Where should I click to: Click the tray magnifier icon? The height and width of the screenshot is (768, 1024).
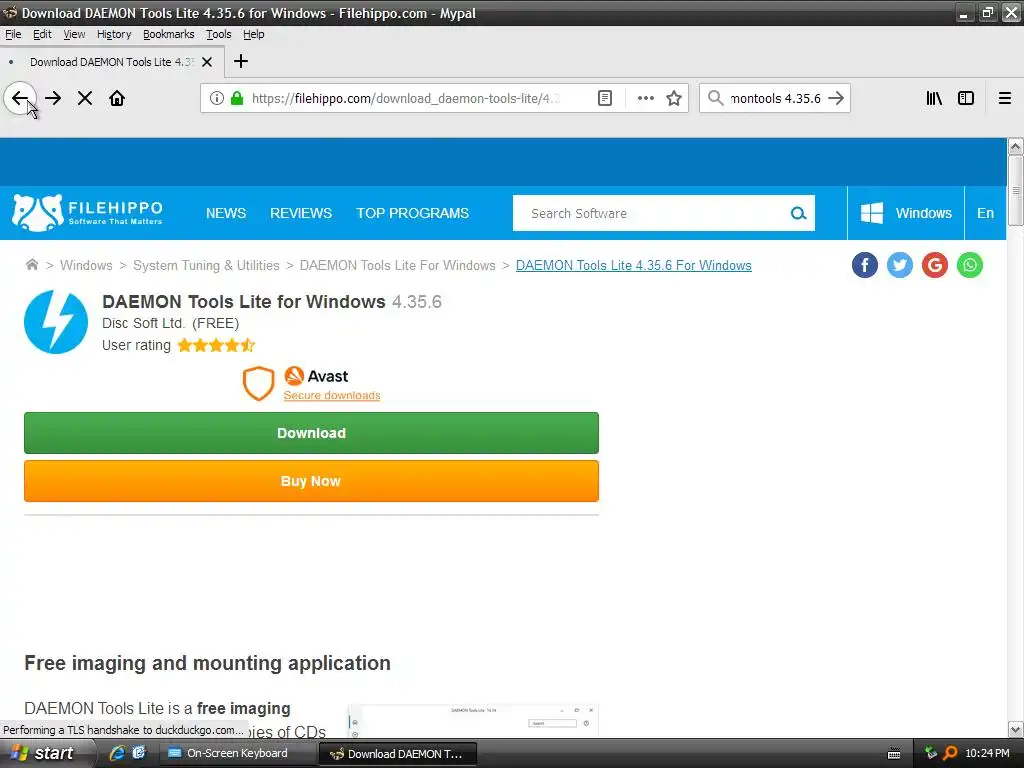pos(950,753)
